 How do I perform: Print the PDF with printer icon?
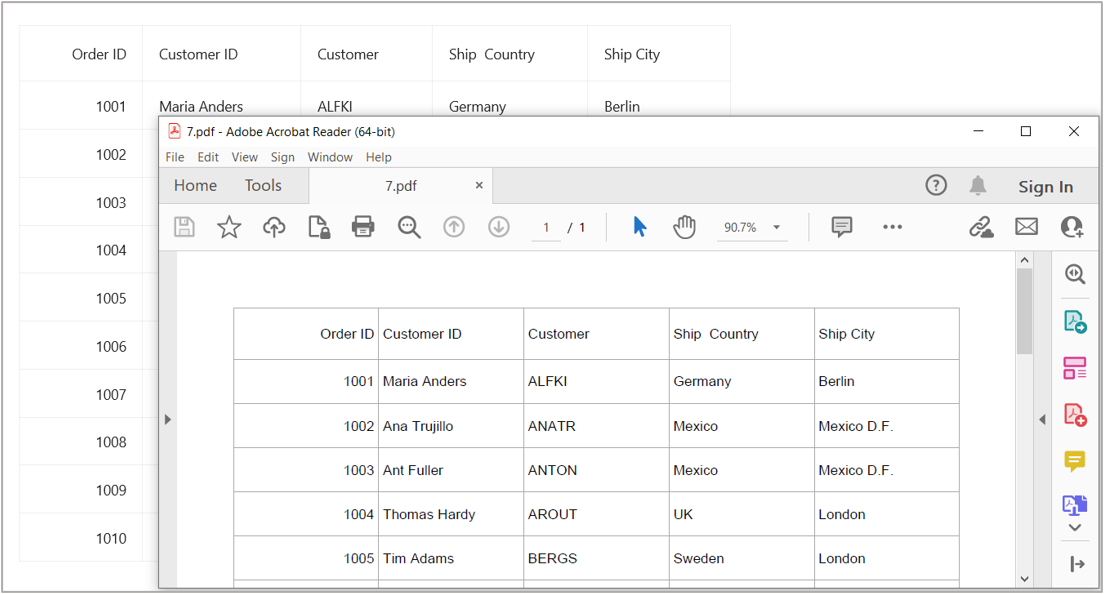pyautogui.click(x=363, y=227)
